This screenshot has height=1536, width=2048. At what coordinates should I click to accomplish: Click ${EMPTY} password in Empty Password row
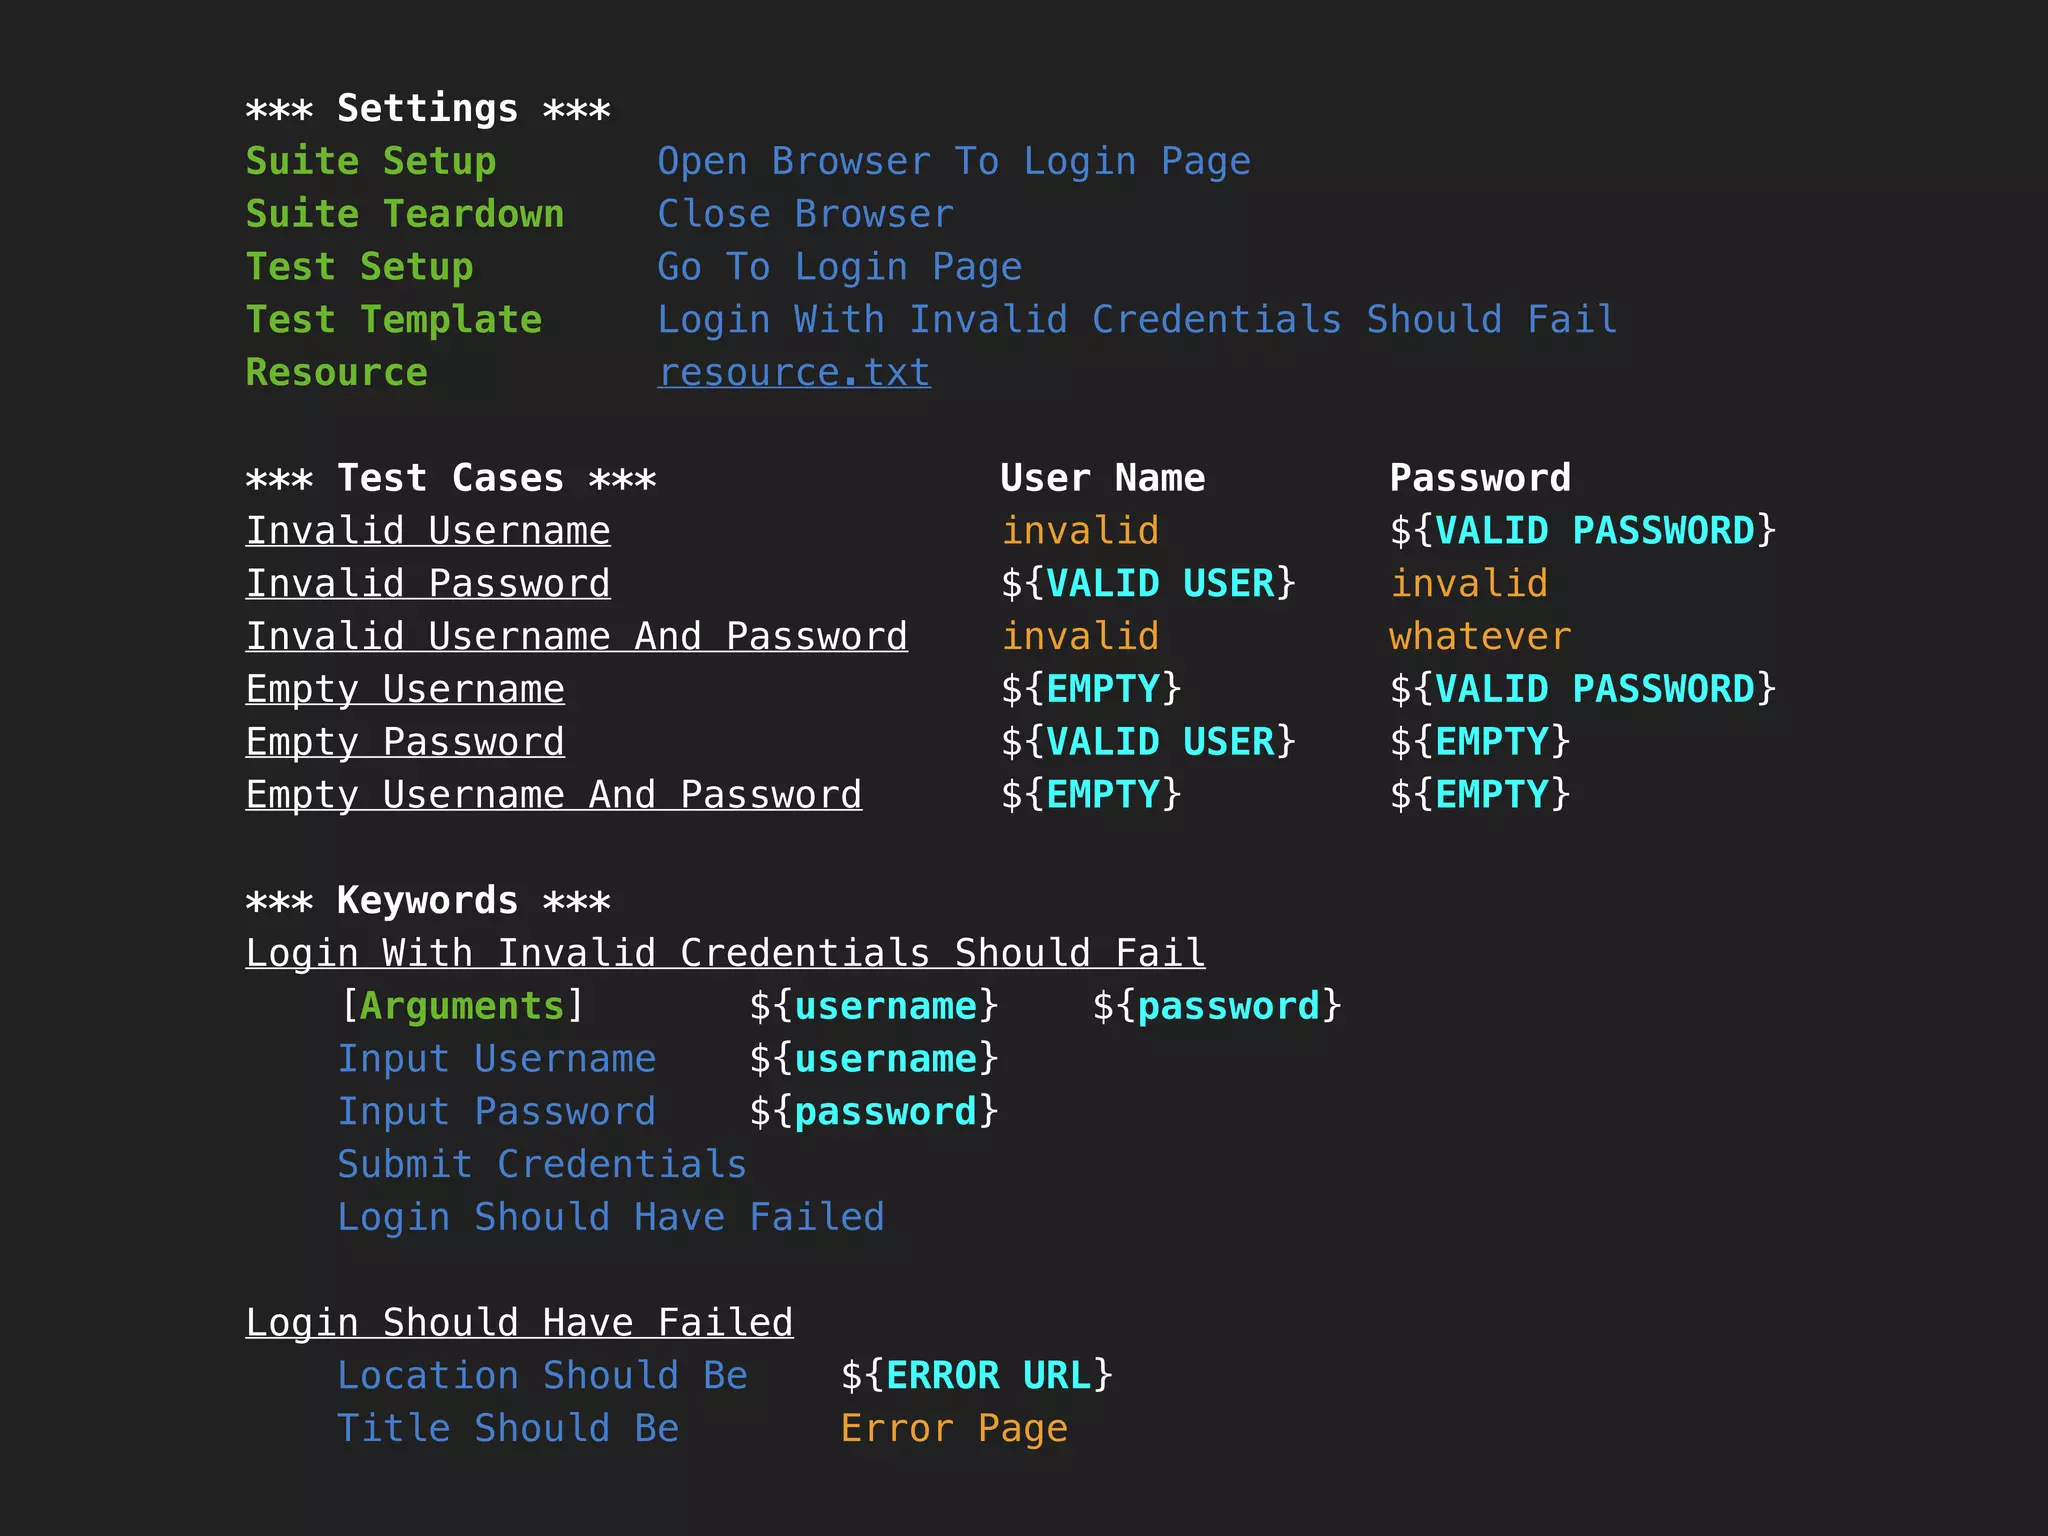tap(1480, 742)
